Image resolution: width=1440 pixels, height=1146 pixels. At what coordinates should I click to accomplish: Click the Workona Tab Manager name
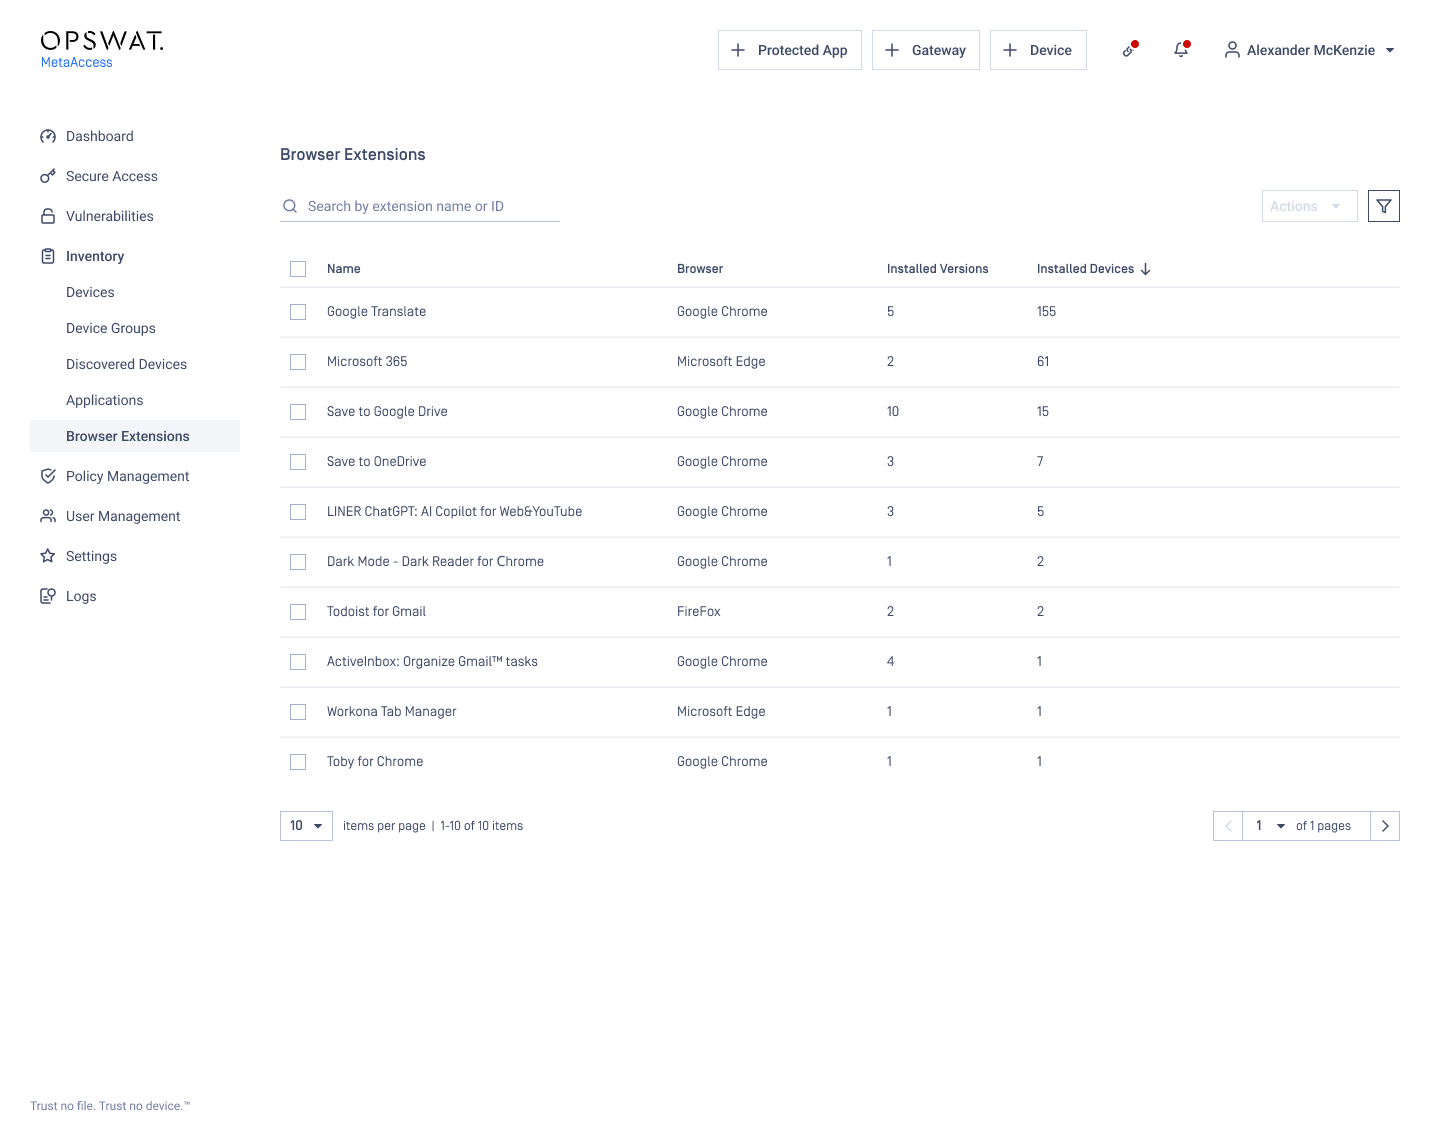tap(392, 712)
